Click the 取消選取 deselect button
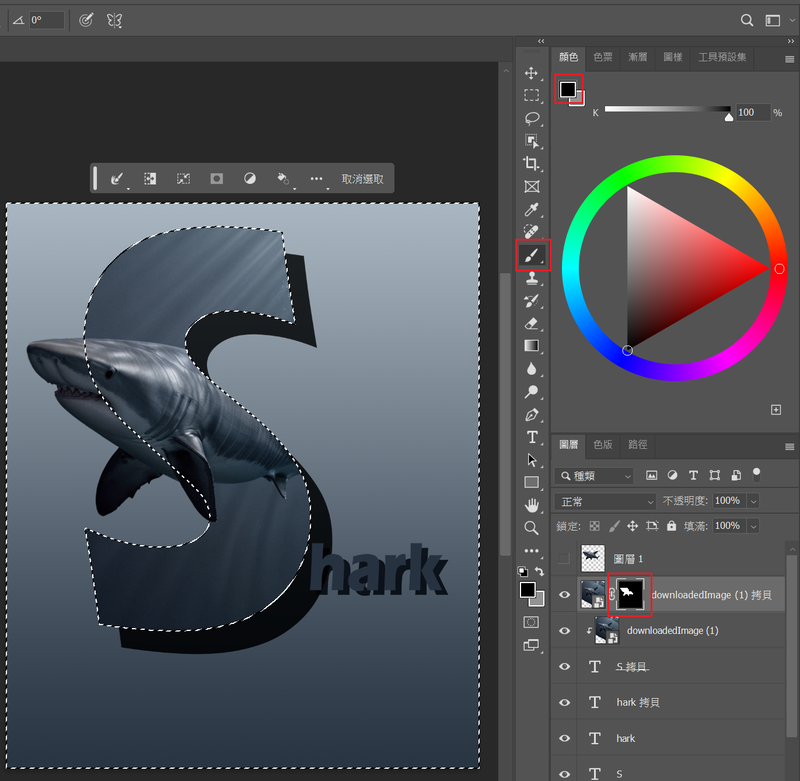This screenshot has width=800, height=781. click(x=362, y=179)
